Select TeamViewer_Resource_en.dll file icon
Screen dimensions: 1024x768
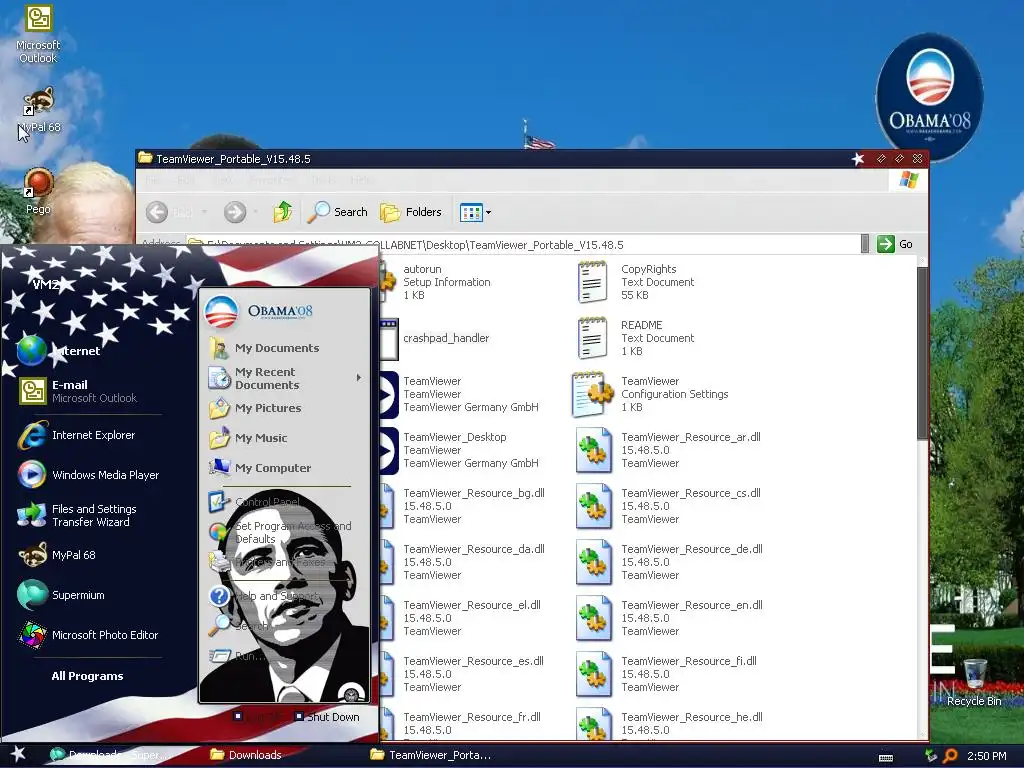point(593,618)
